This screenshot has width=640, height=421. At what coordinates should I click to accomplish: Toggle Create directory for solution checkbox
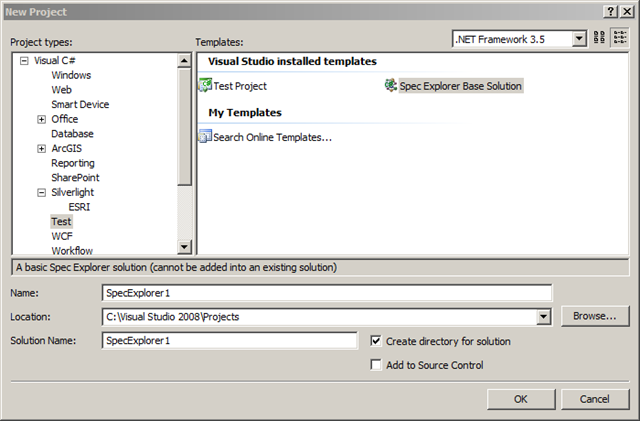click(376, 341)
